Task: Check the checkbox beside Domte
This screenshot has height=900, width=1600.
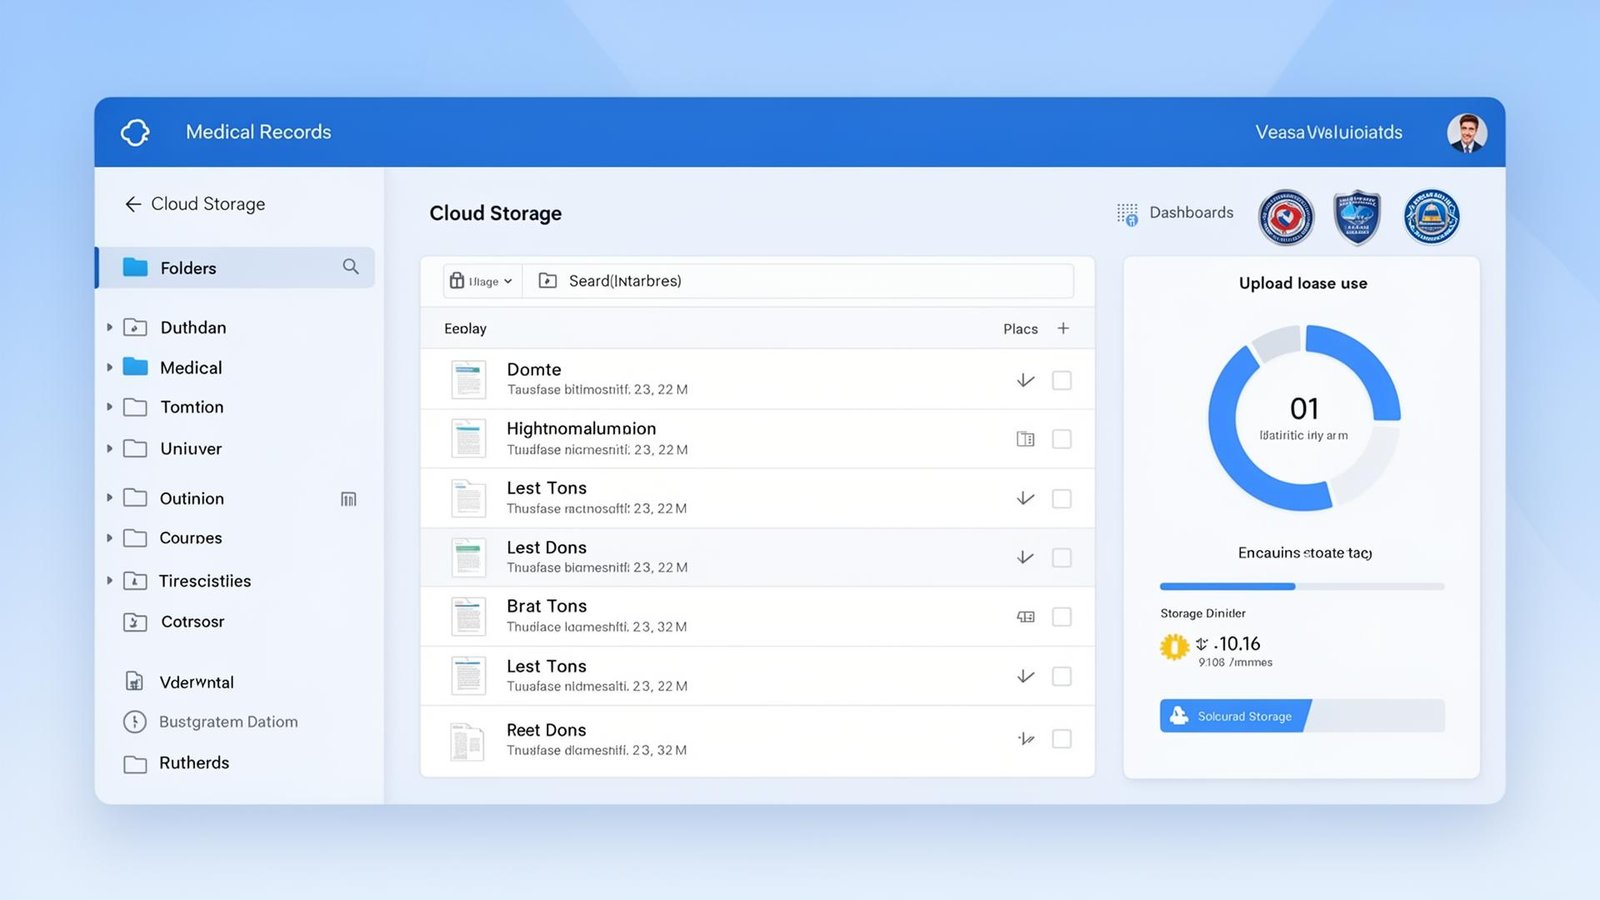Action: [x=1061, y=380]
